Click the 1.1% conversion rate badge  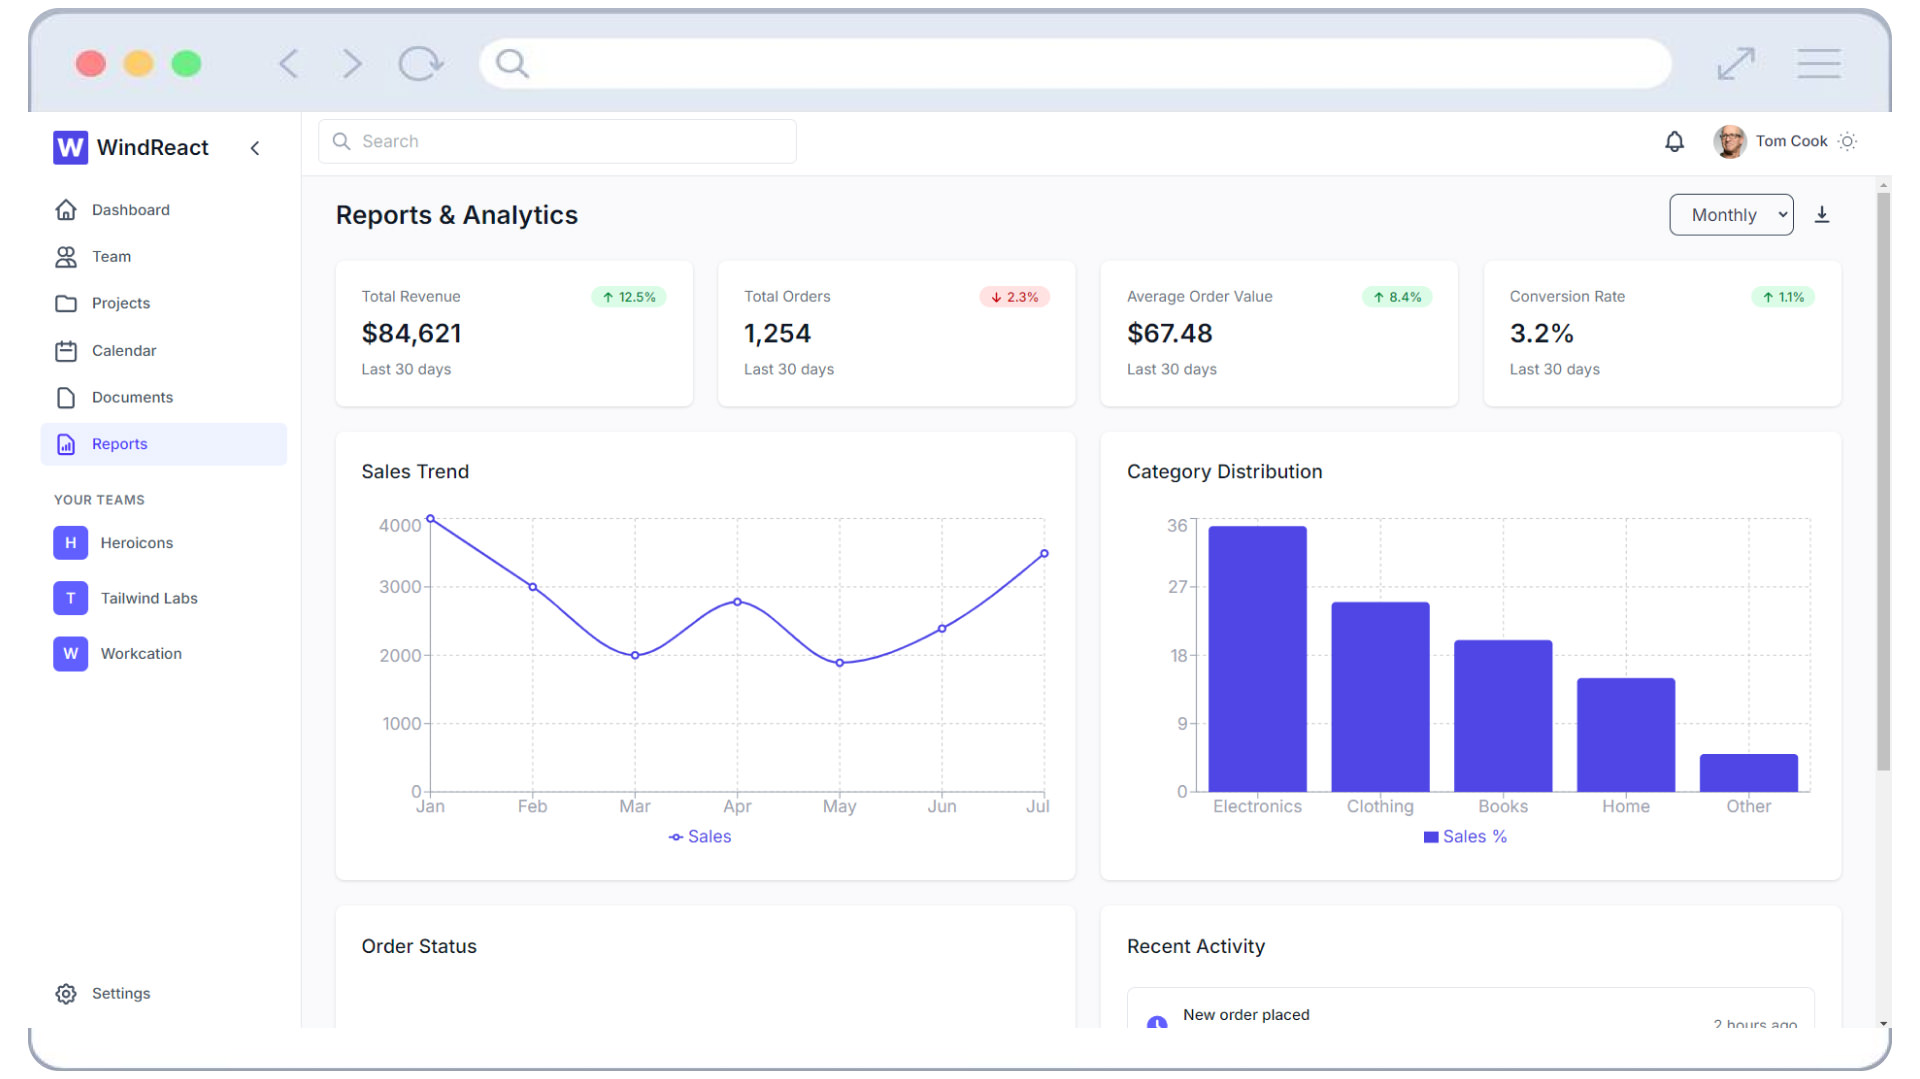[1783, 297]
